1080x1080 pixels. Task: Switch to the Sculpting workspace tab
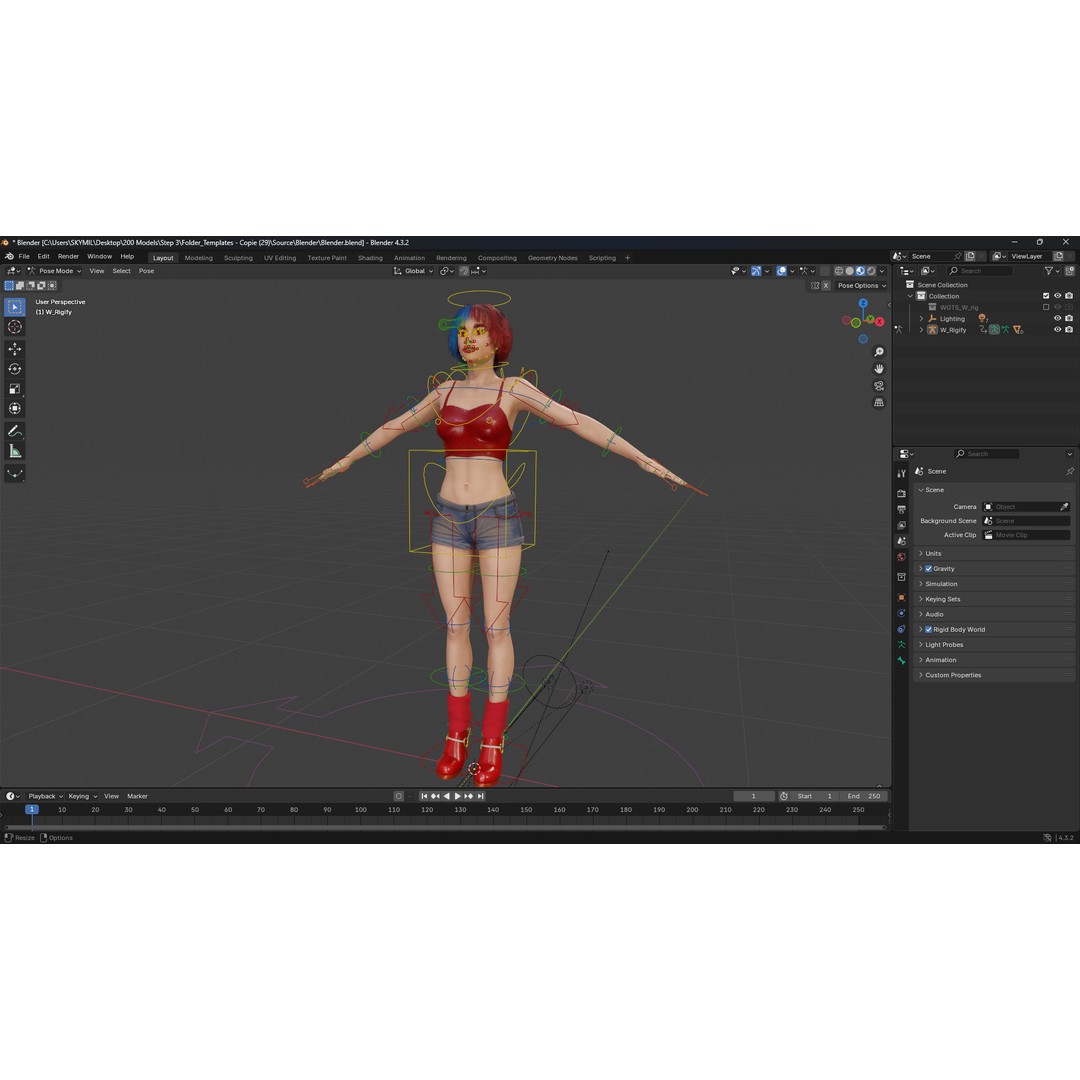tap(238, 258)
